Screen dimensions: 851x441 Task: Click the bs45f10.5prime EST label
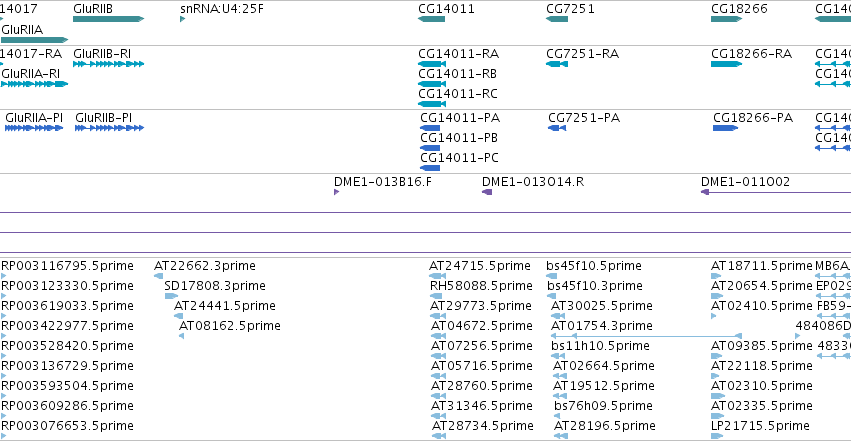[594, 266]
